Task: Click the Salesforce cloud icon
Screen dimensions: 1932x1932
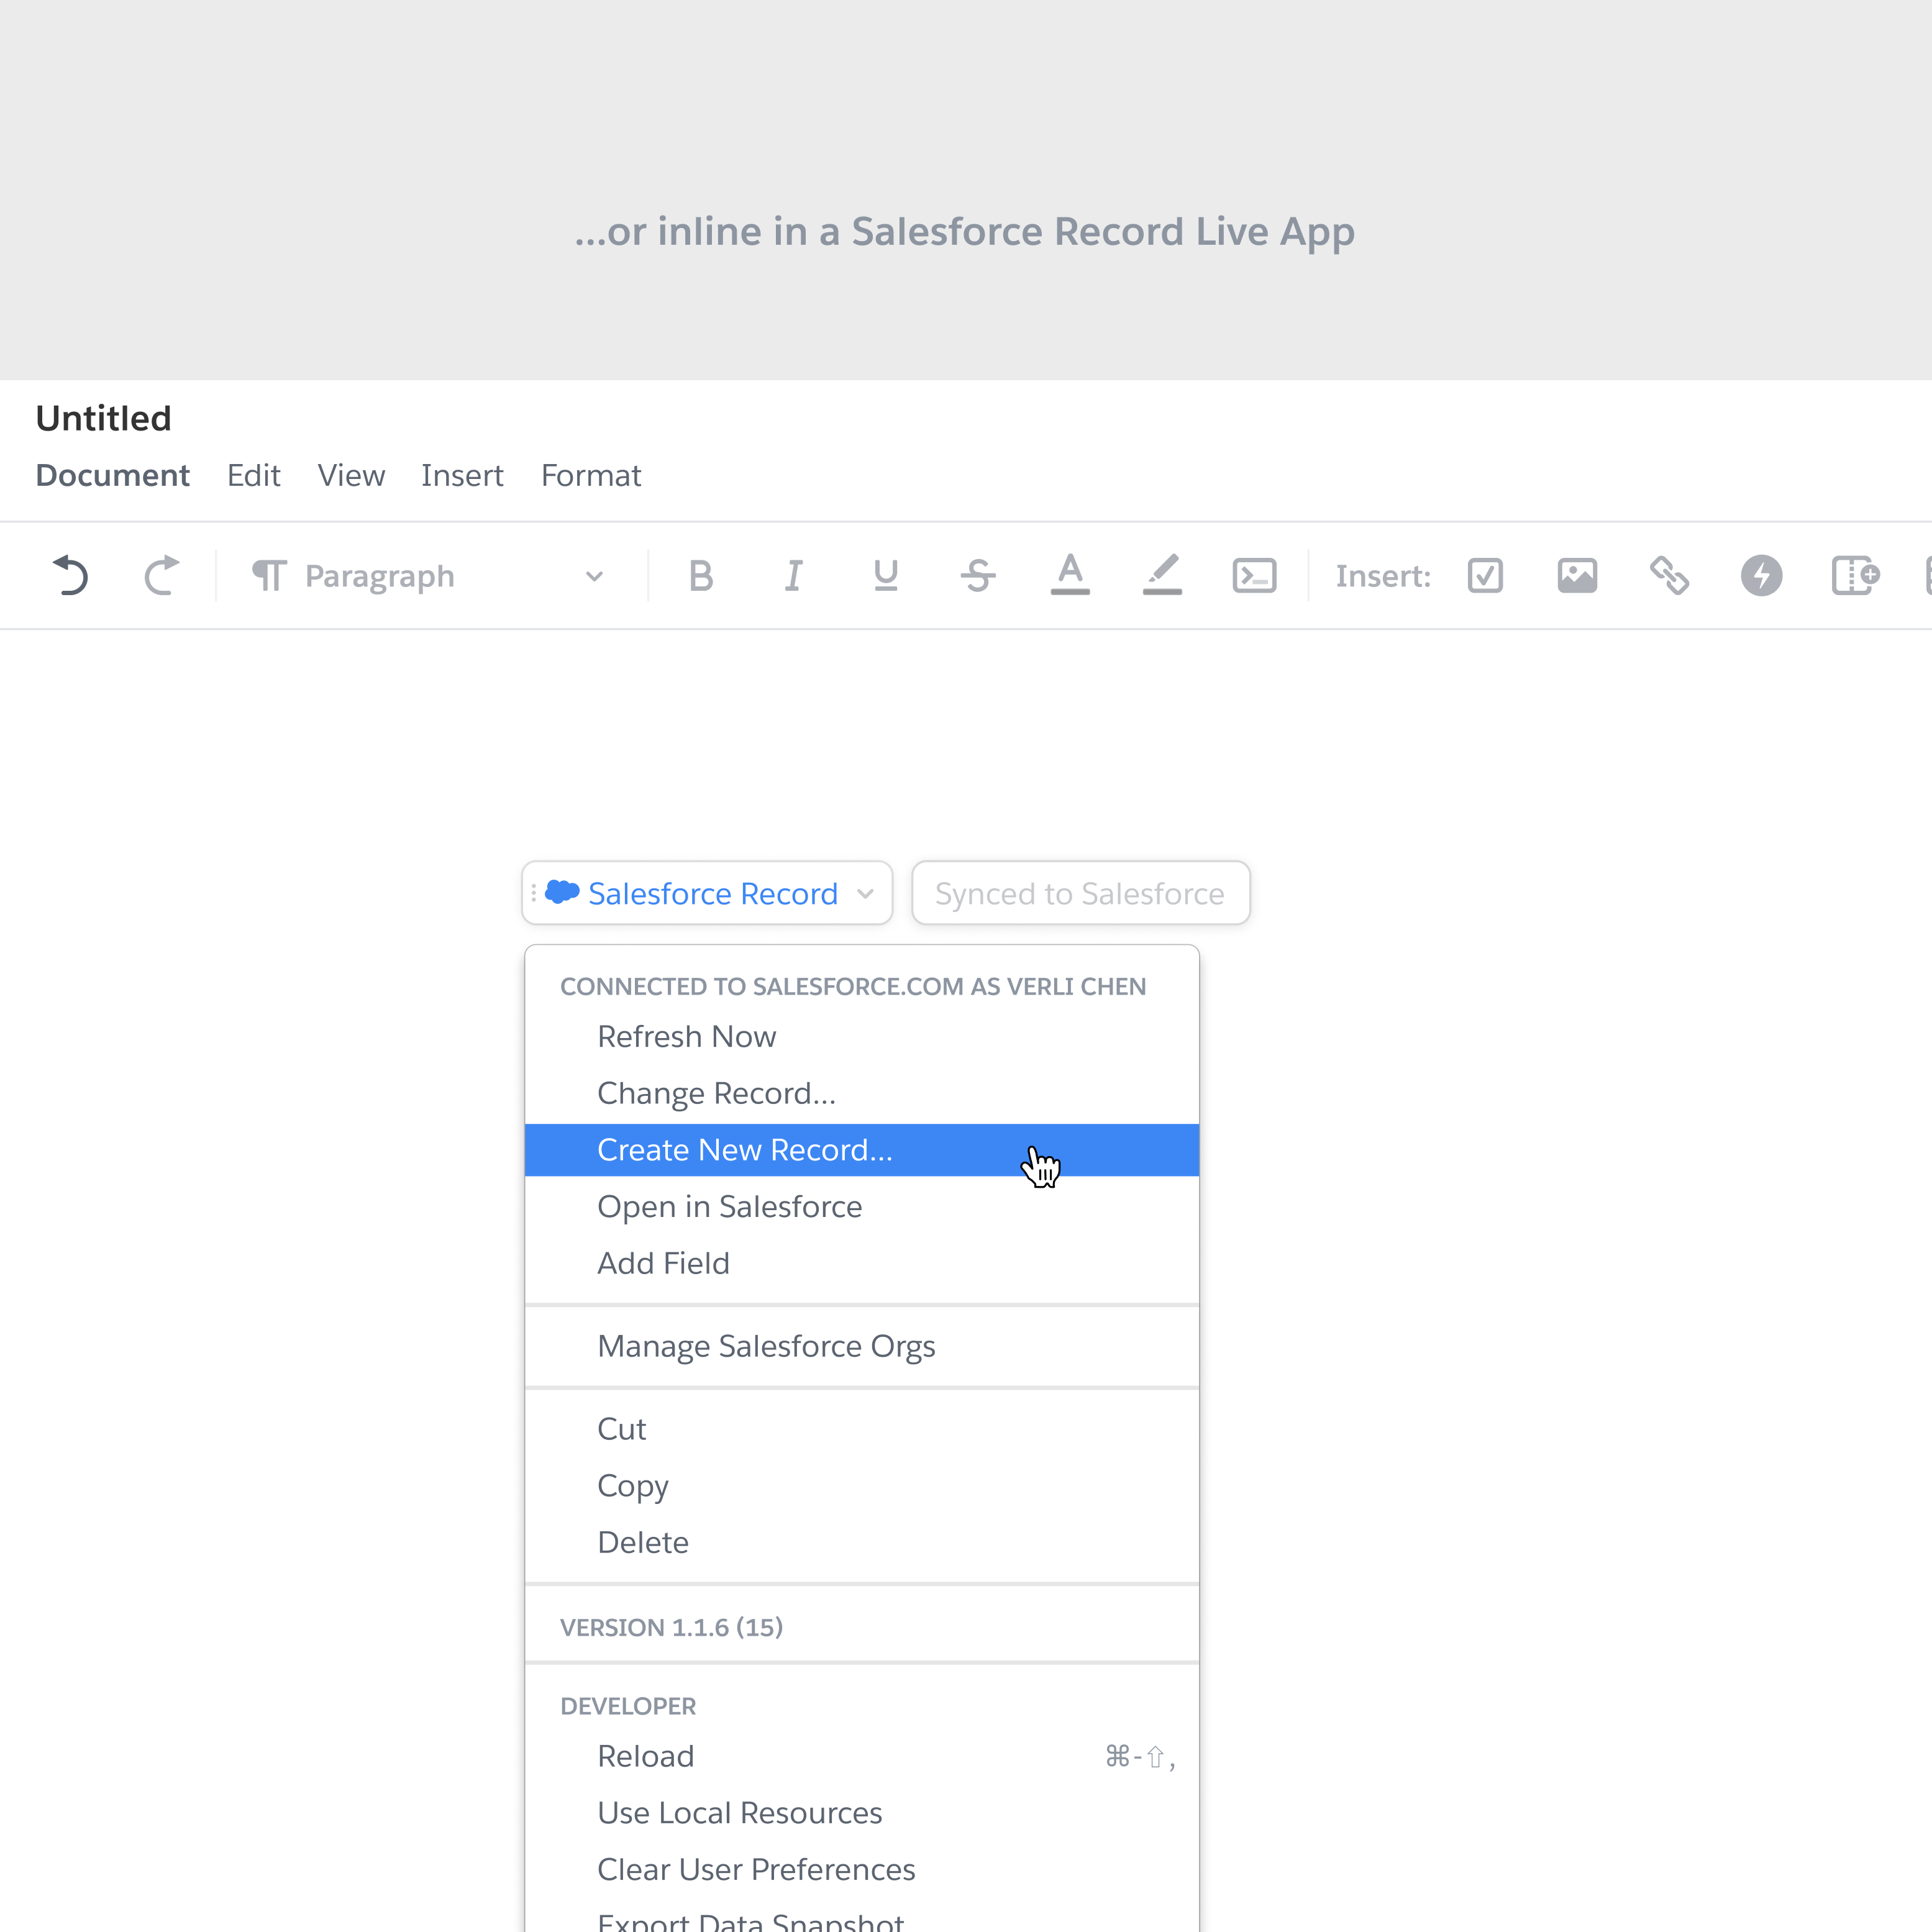Action: (x=563, y=891)
